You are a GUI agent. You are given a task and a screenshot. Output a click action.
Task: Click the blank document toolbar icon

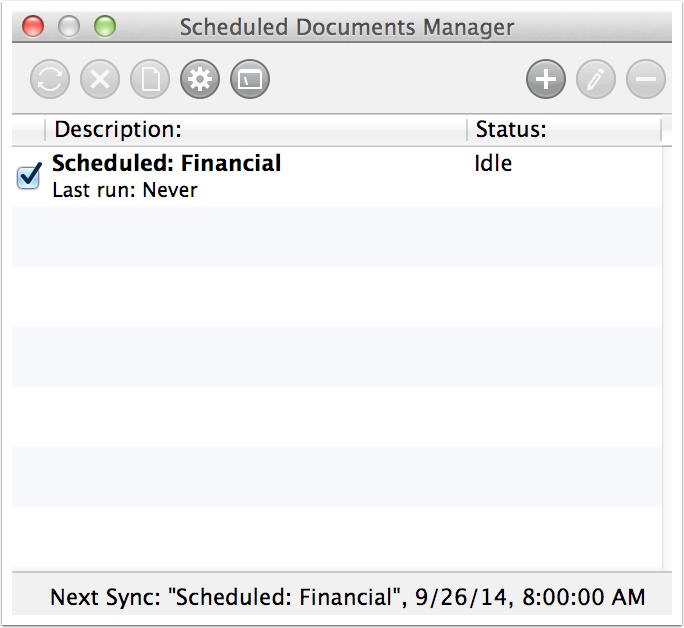click(150, 79)
